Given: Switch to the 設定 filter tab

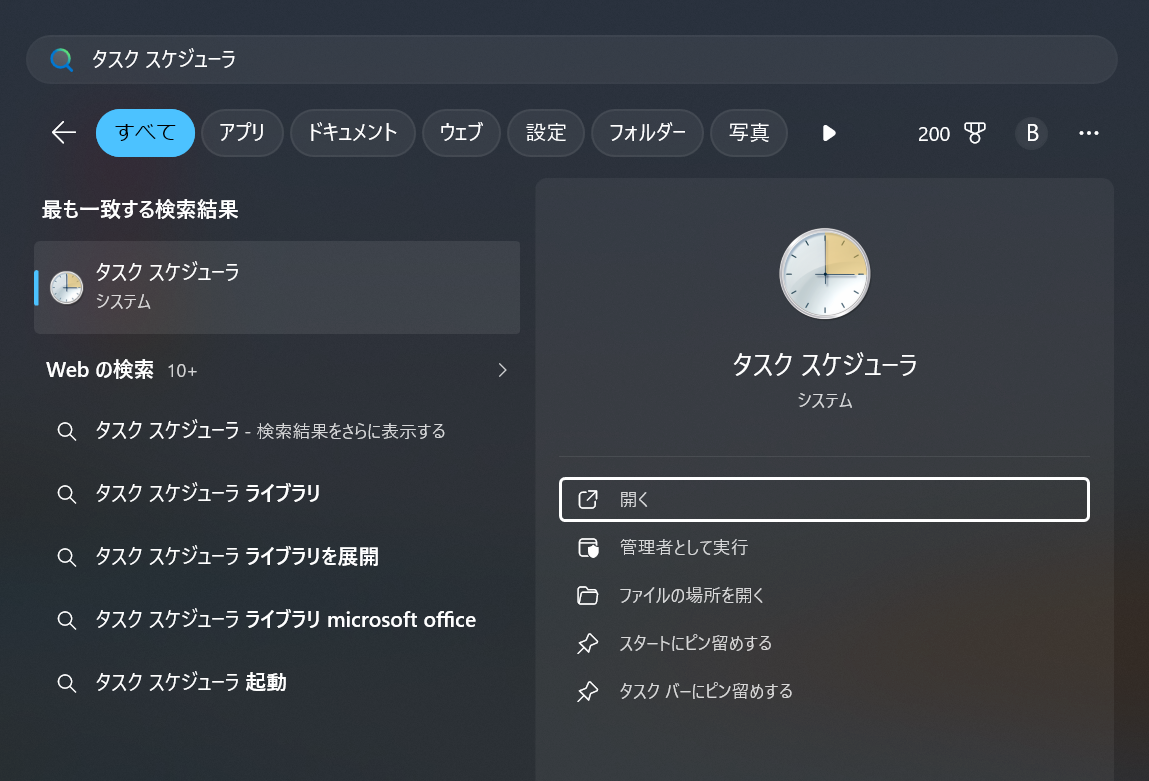Looking at the screenshot, I should coord(546,132).
